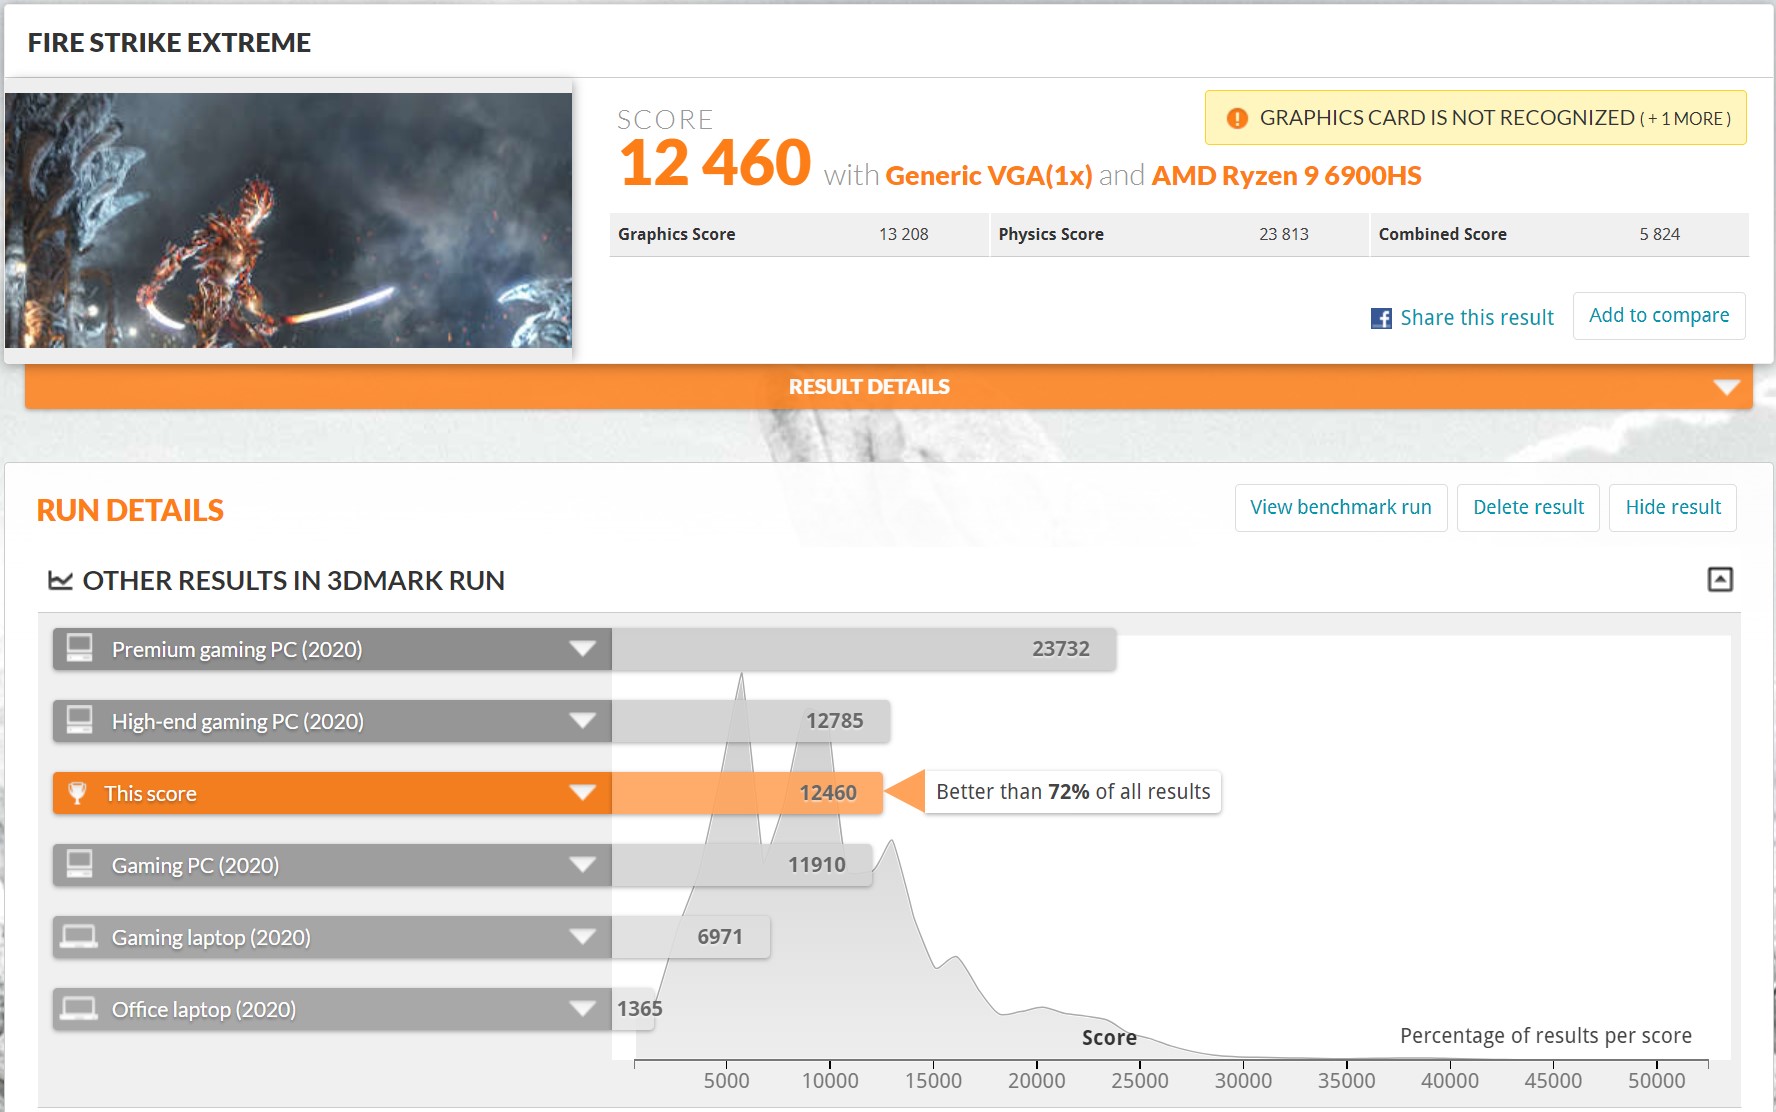Click the trophy icon on This score row

pyautogui.click(x=77, y=793)
